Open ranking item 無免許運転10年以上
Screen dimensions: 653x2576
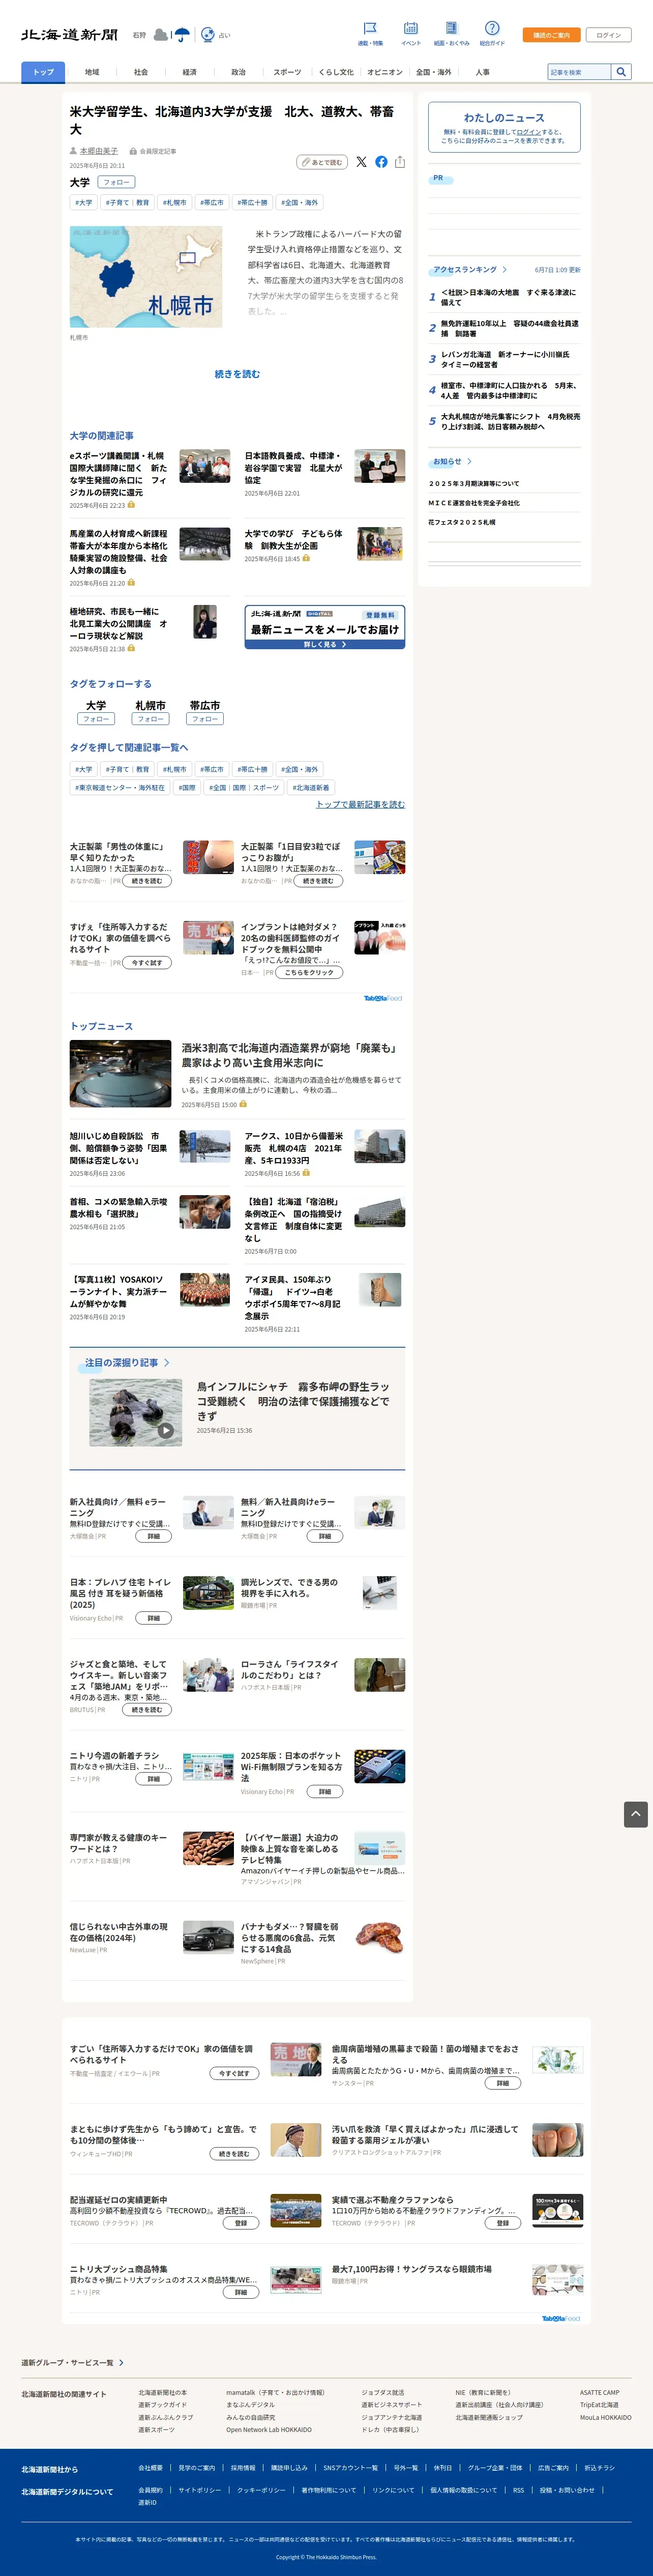510,328
